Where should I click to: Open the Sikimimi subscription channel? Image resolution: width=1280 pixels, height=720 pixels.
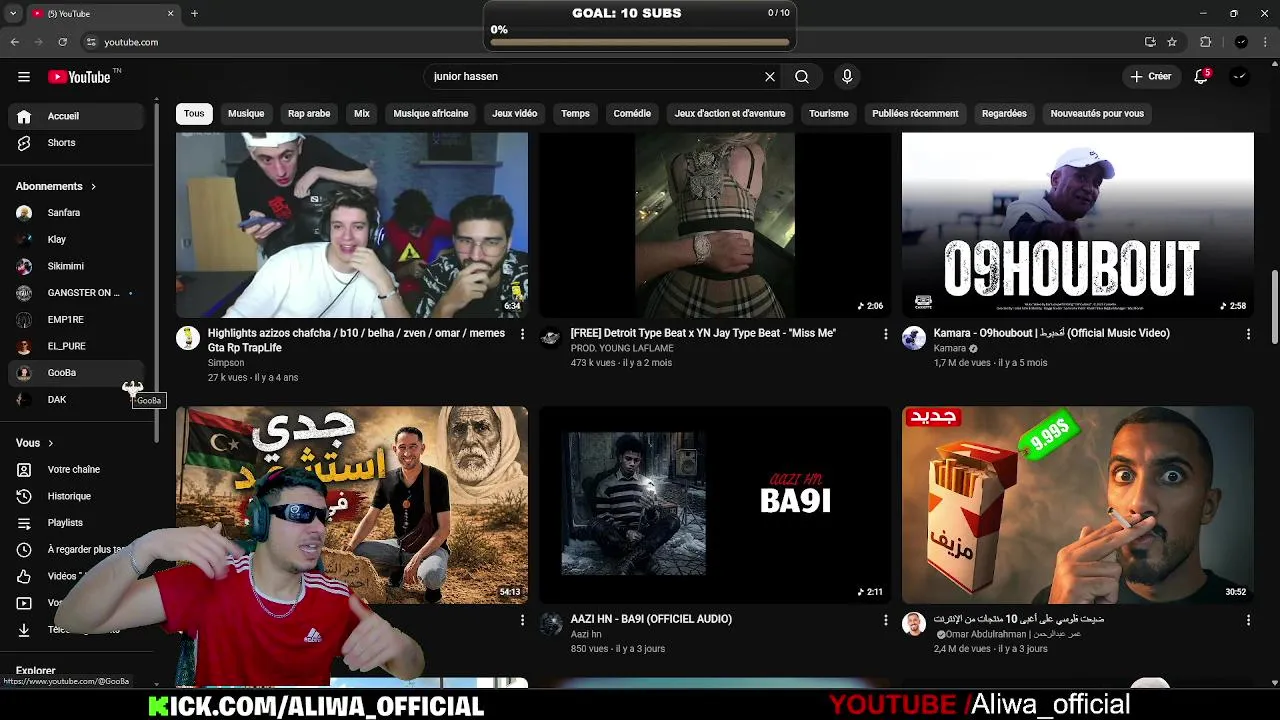(76, 266)
